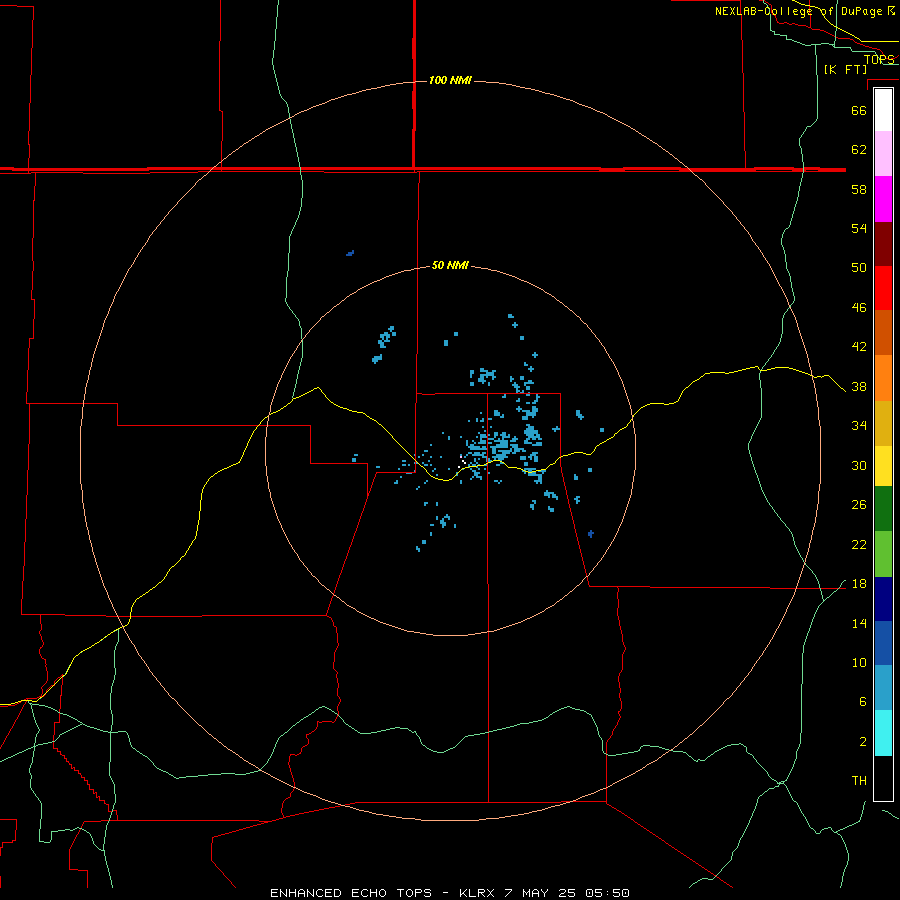Screen dimensions: 900x900
Task: Click the legend value "6"
Action: tap(862, 701)
